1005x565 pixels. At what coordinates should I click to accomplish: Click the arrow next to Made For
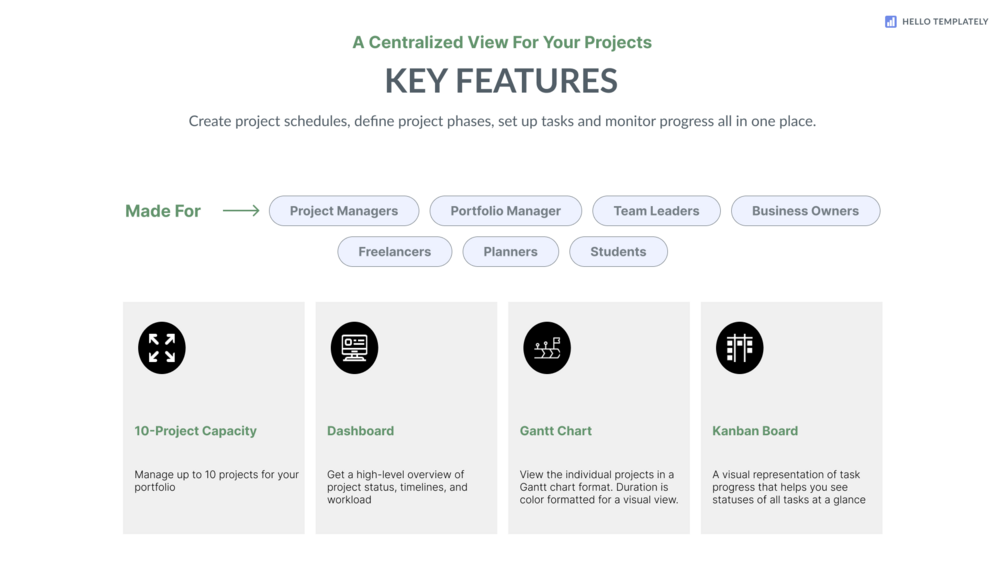(x=241, y=210)
